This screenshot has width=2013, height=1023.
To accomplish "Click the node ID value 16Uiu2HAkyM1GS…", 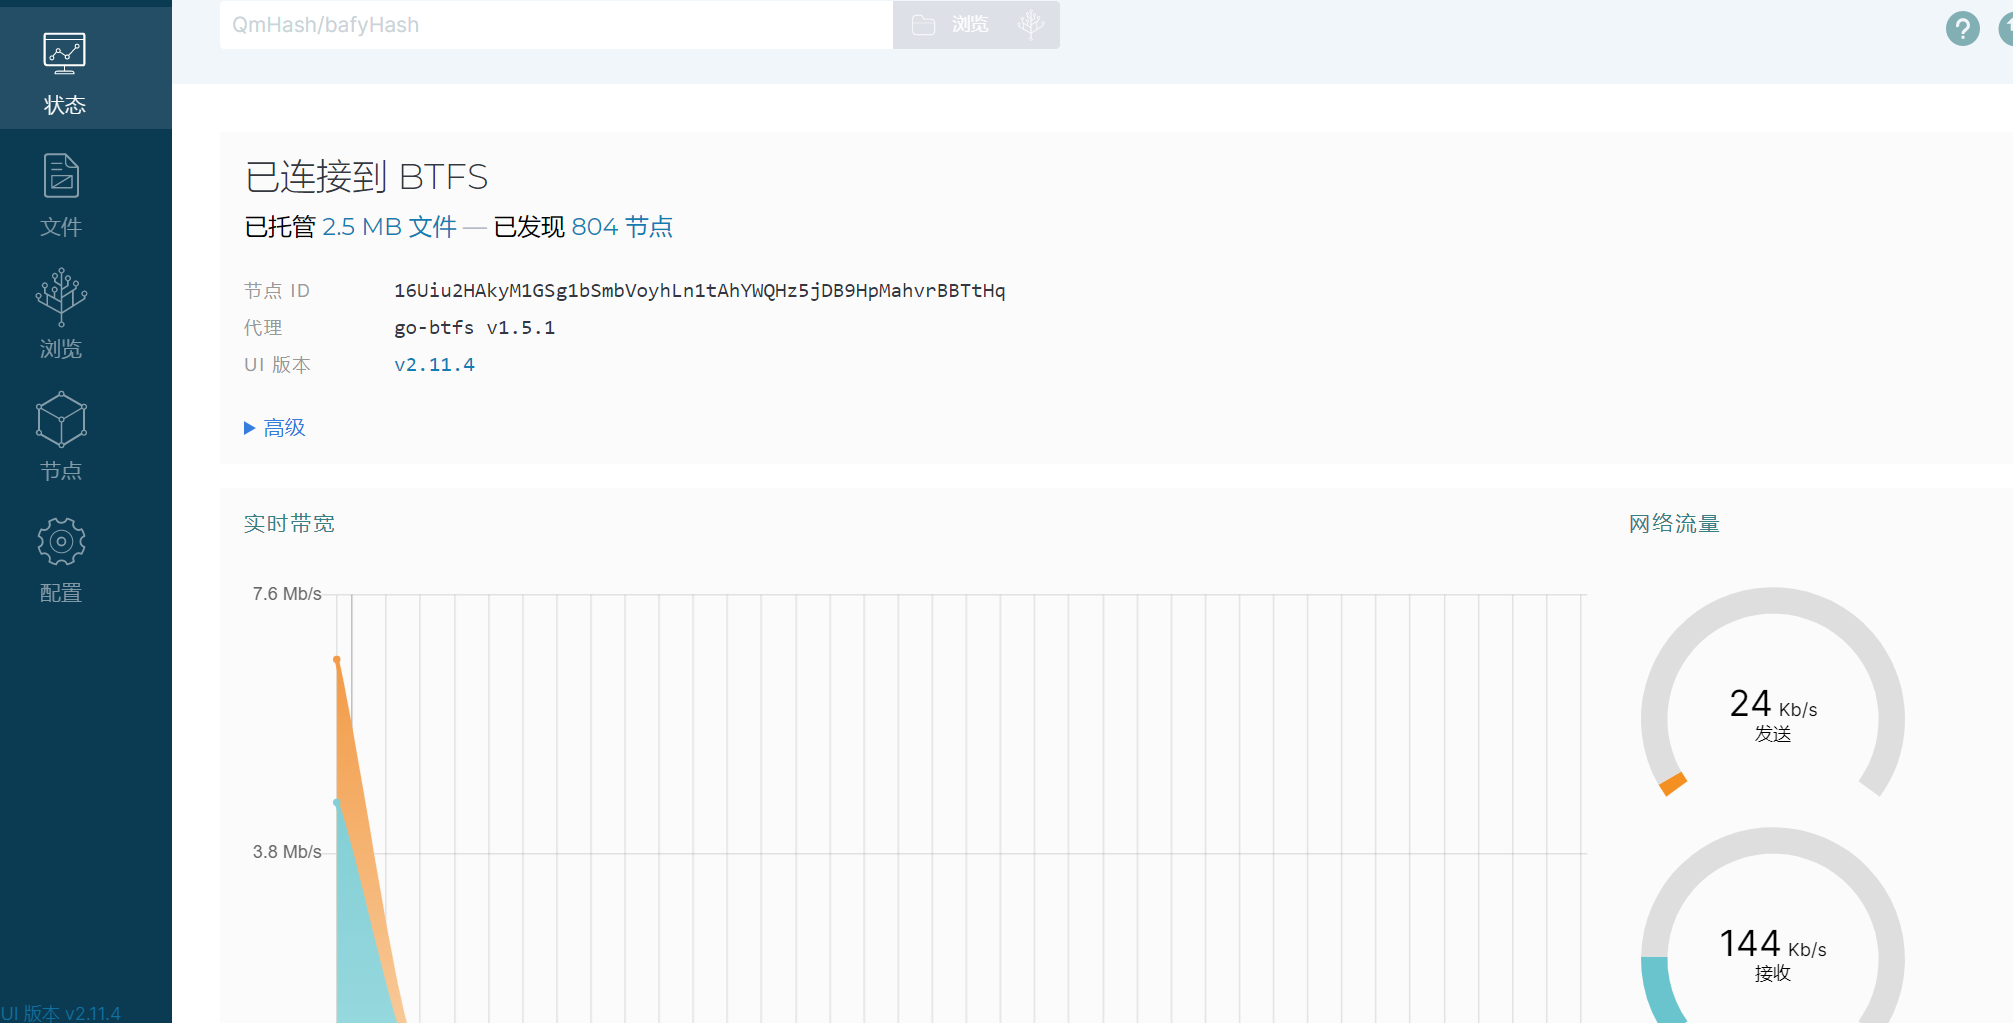I will [x=700, y=291].
